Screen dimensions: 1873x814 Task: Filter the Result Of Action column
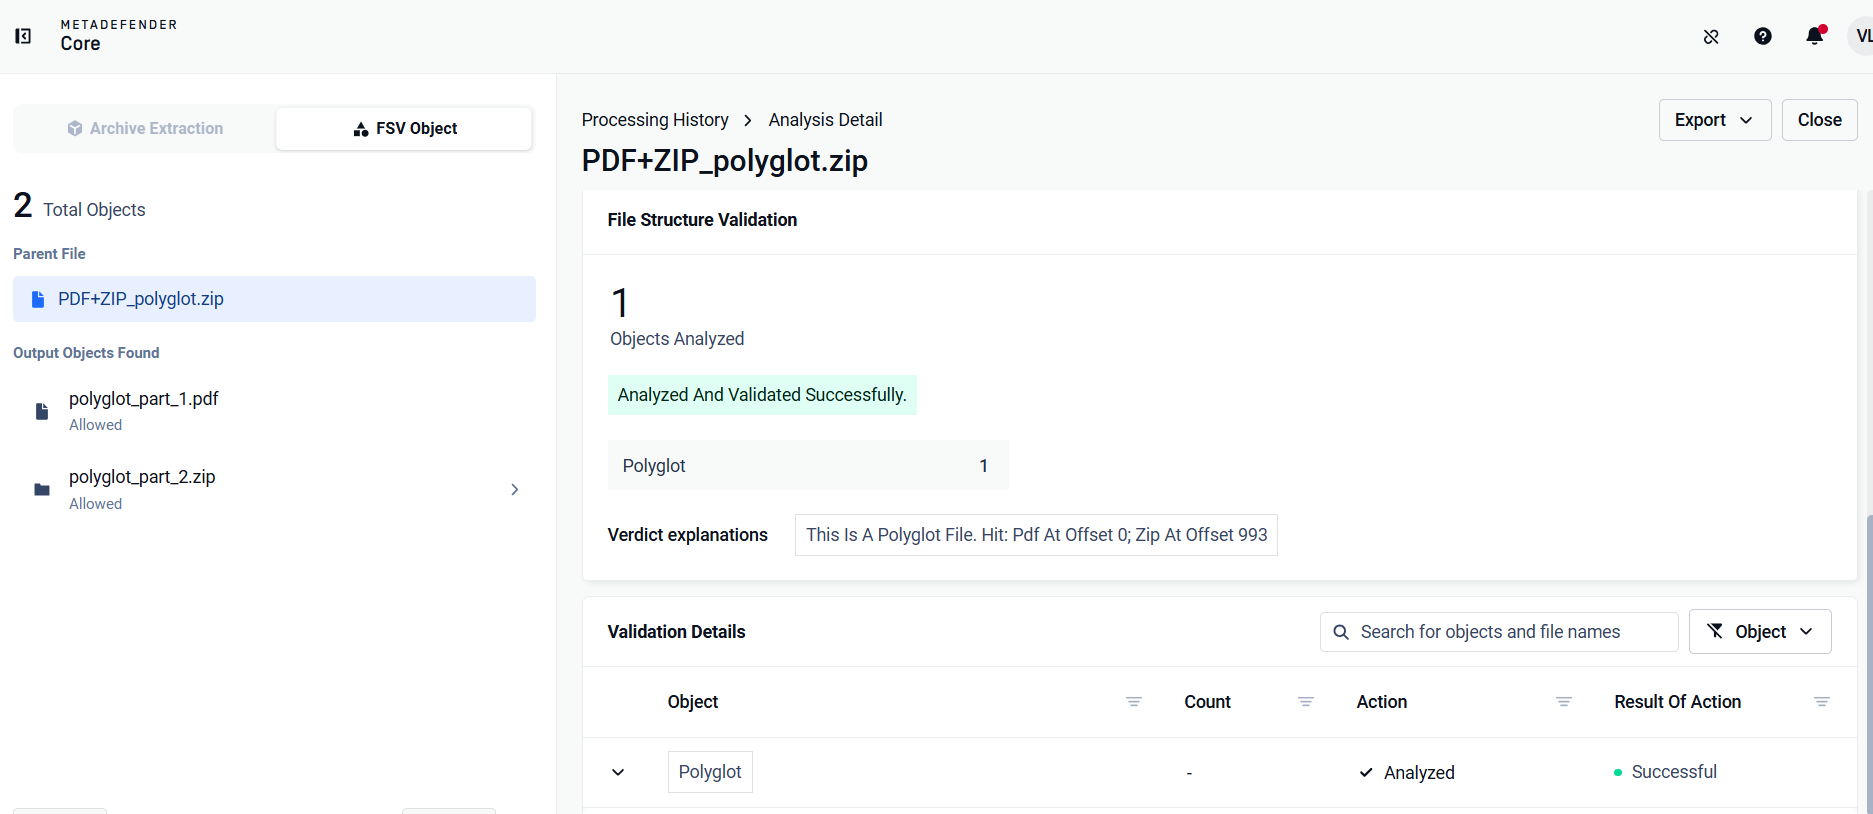tap(1822, 702)
